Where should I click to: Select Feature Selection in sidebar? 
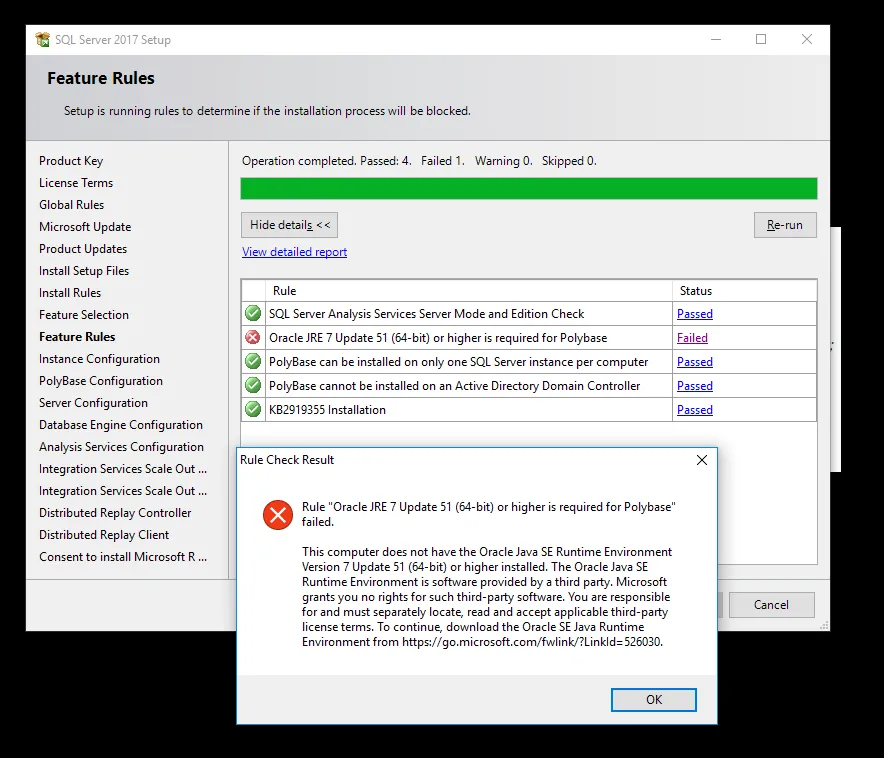pyautogui.click(x=84, y=314)
